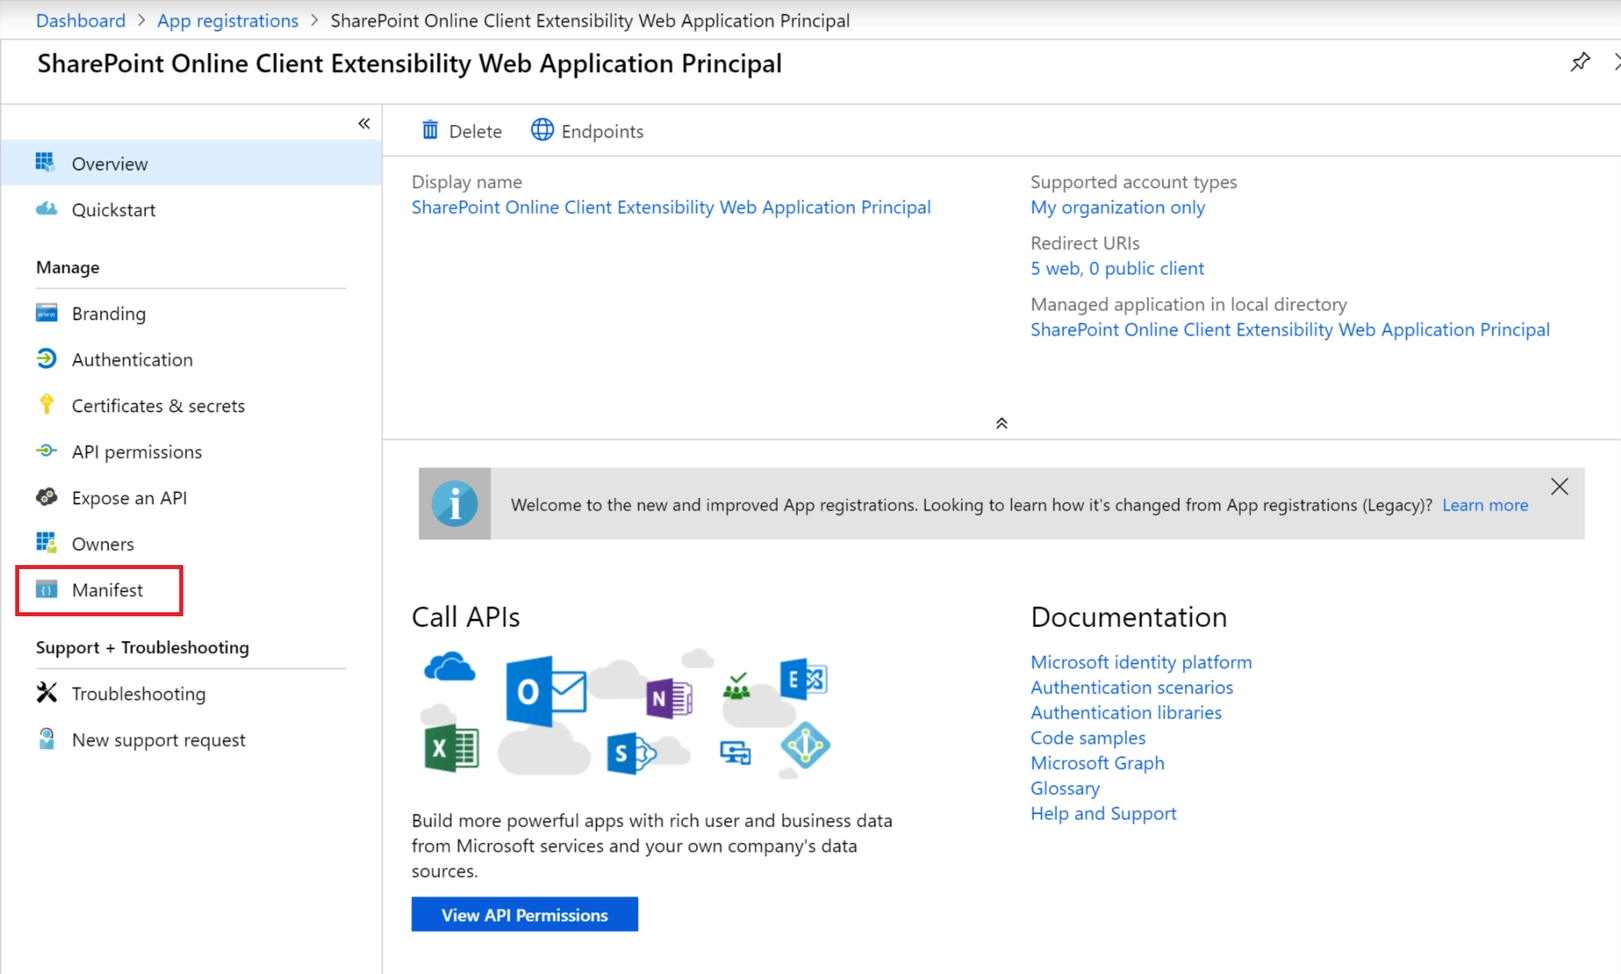The height and width of the screenshot is (974, 1621).
Task: Open the Managed application in local directory link
Action: [x=1290, y=329]
